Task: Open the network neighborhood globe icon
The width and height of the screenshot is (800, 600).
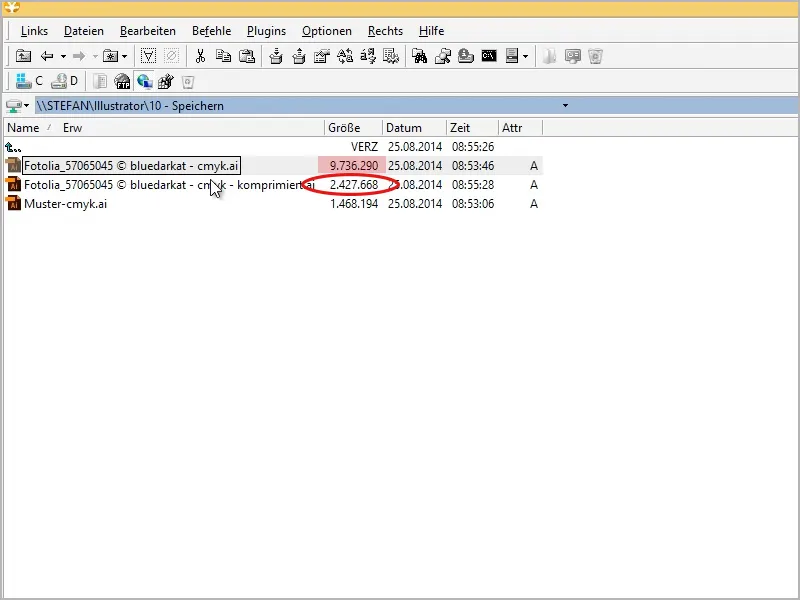Action: click(144, 81)
